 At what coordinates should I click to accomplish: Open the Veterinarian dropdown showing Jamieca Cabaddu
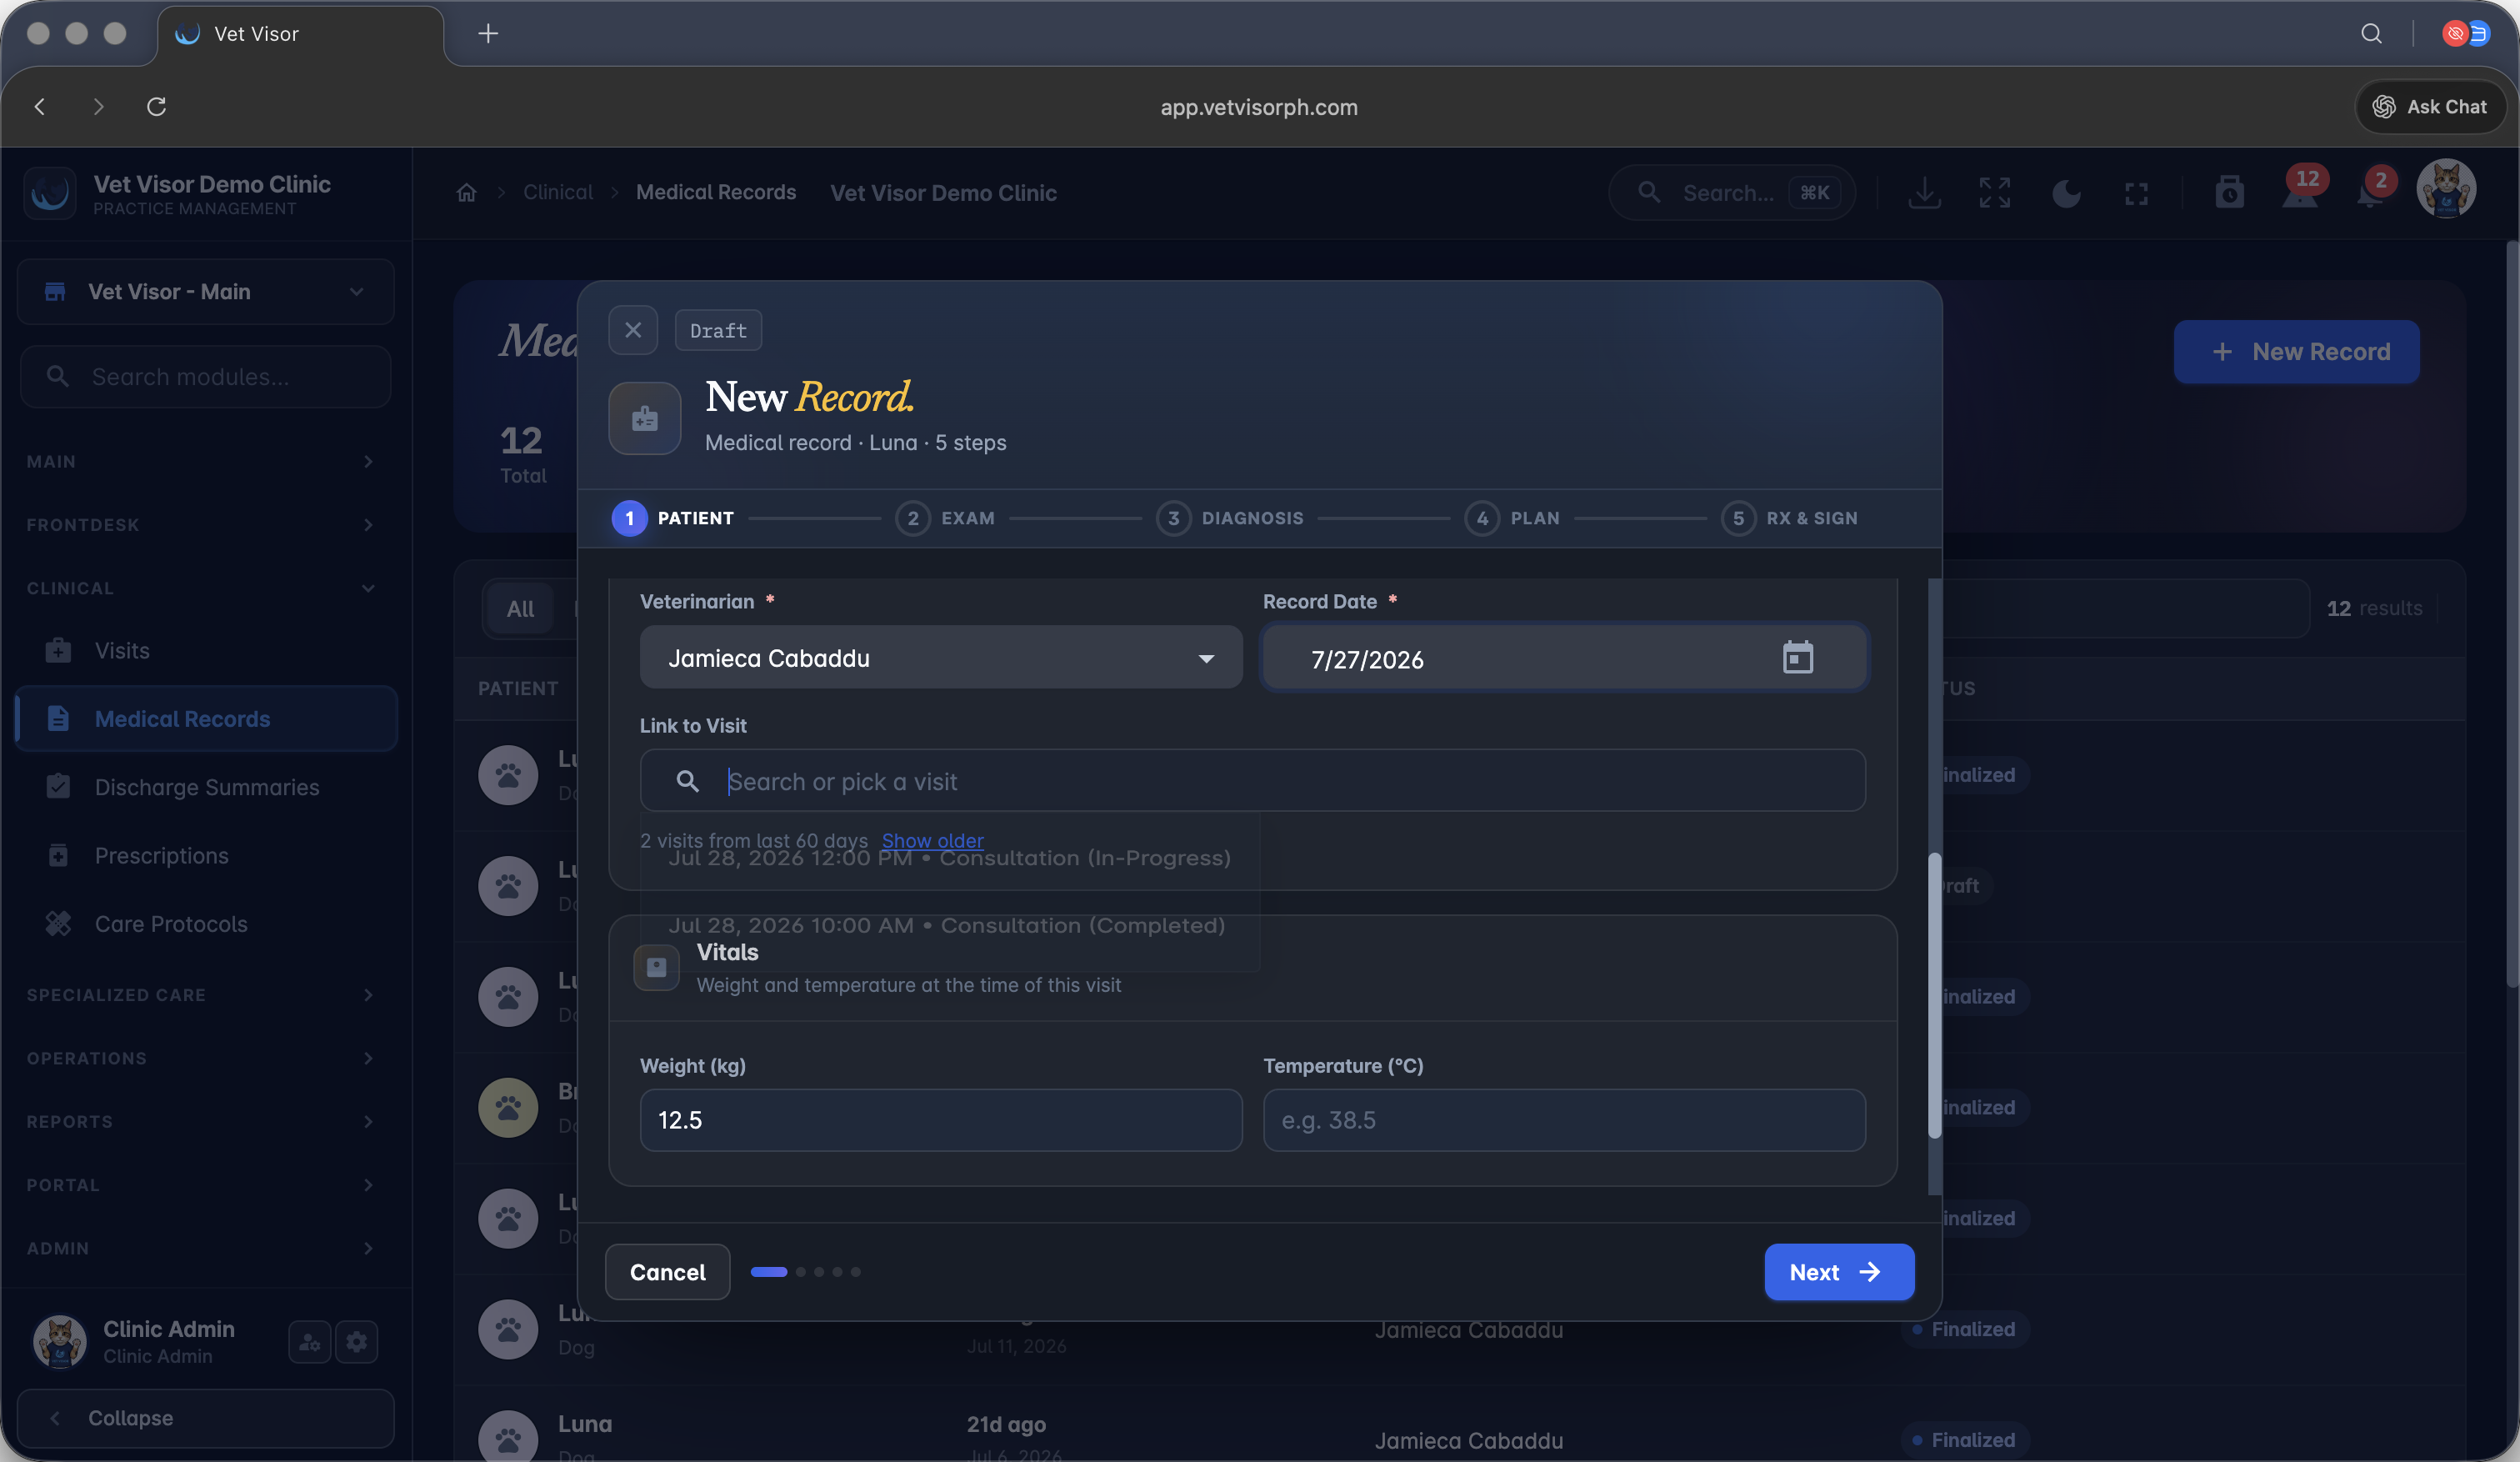(941, 658)
